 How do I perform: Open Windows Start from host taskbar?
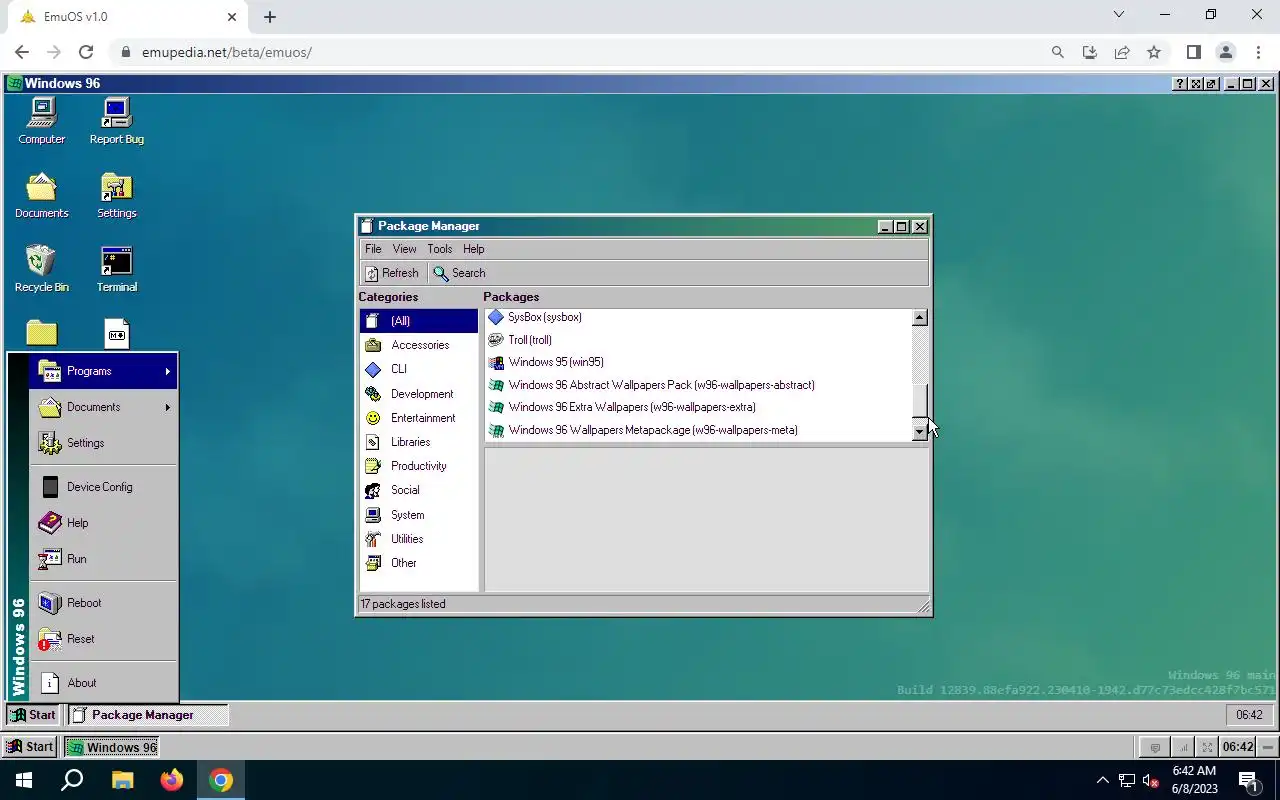pos(24,780)
